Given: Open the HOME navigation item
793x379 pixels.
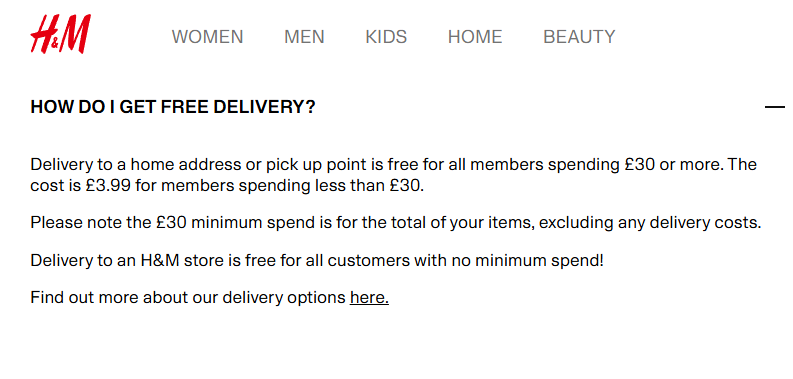Looking at the screenshot, I should coord(475,37).
